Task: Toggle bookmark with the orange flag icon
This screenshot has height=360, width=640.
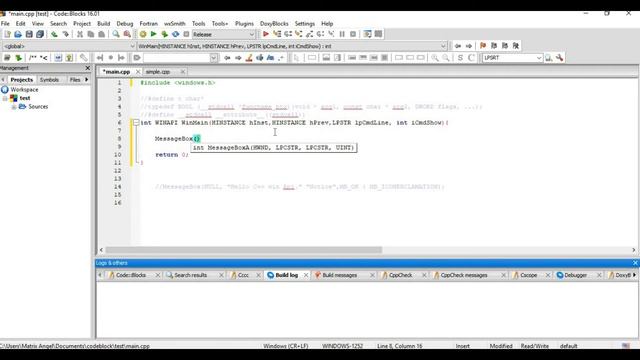Action: point(483,46)
